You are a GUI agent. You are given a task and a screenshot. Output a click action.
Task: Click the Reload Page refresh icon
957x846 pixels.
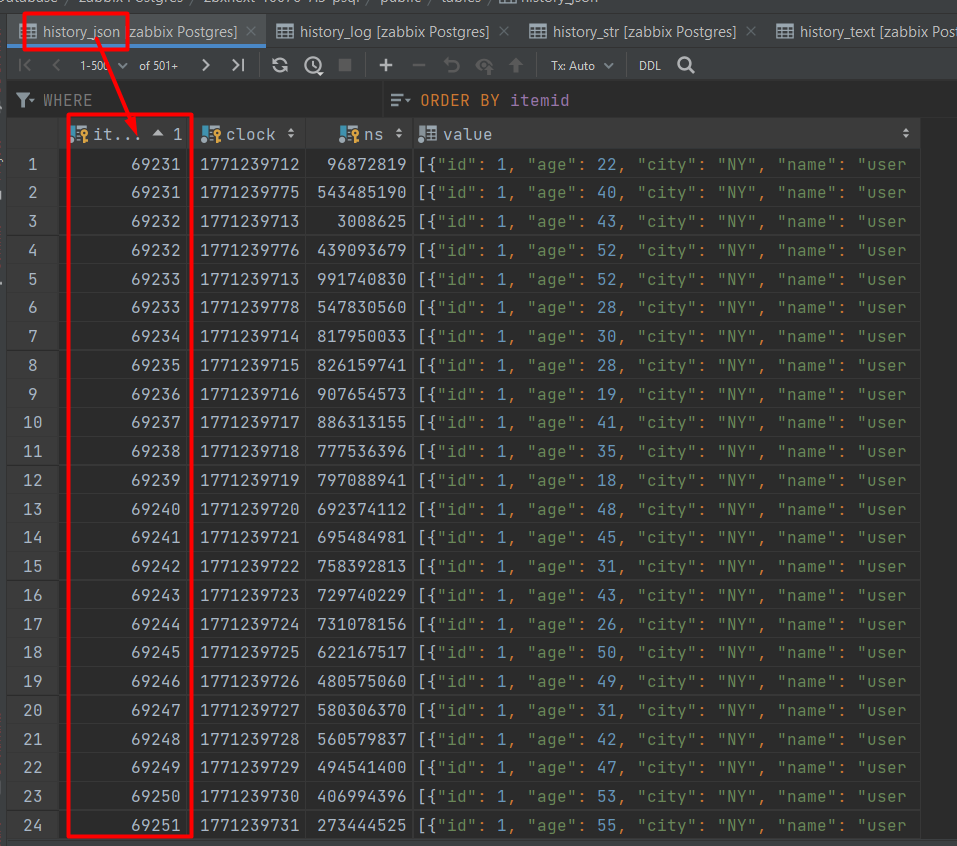pos(280,66)
